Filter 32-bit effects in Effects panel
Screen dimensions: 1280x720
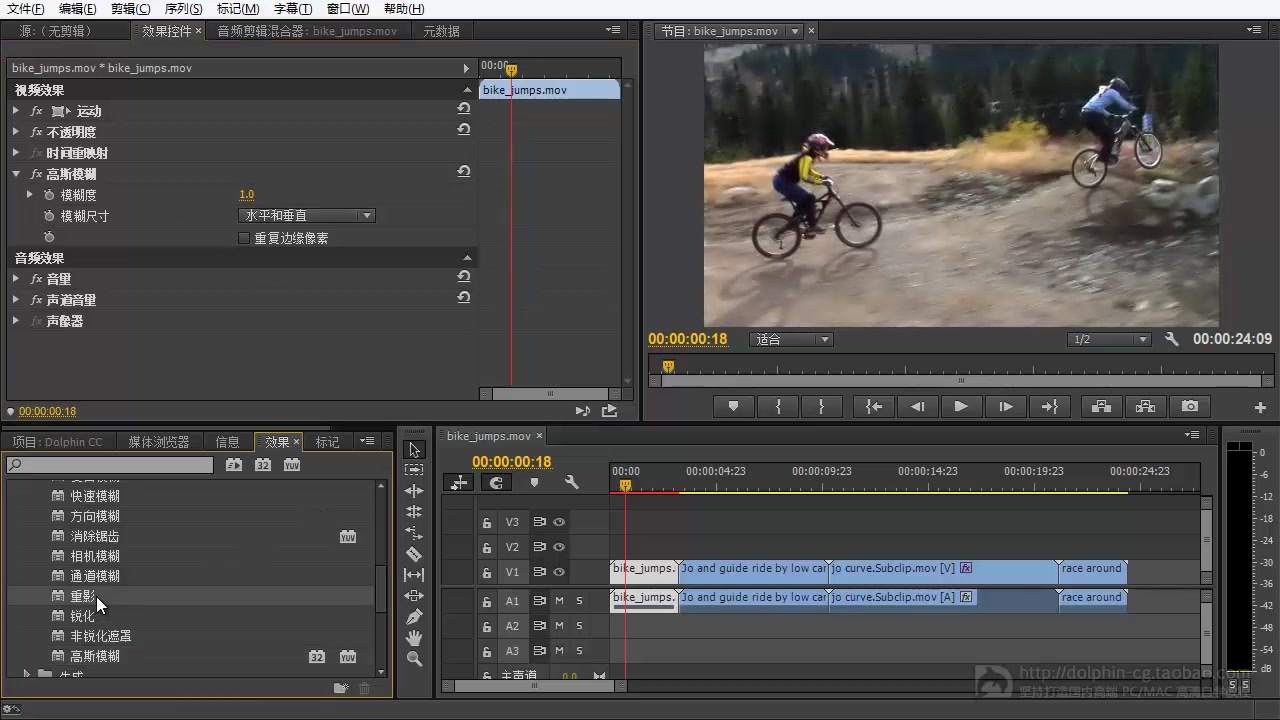(x=262, y=465)
